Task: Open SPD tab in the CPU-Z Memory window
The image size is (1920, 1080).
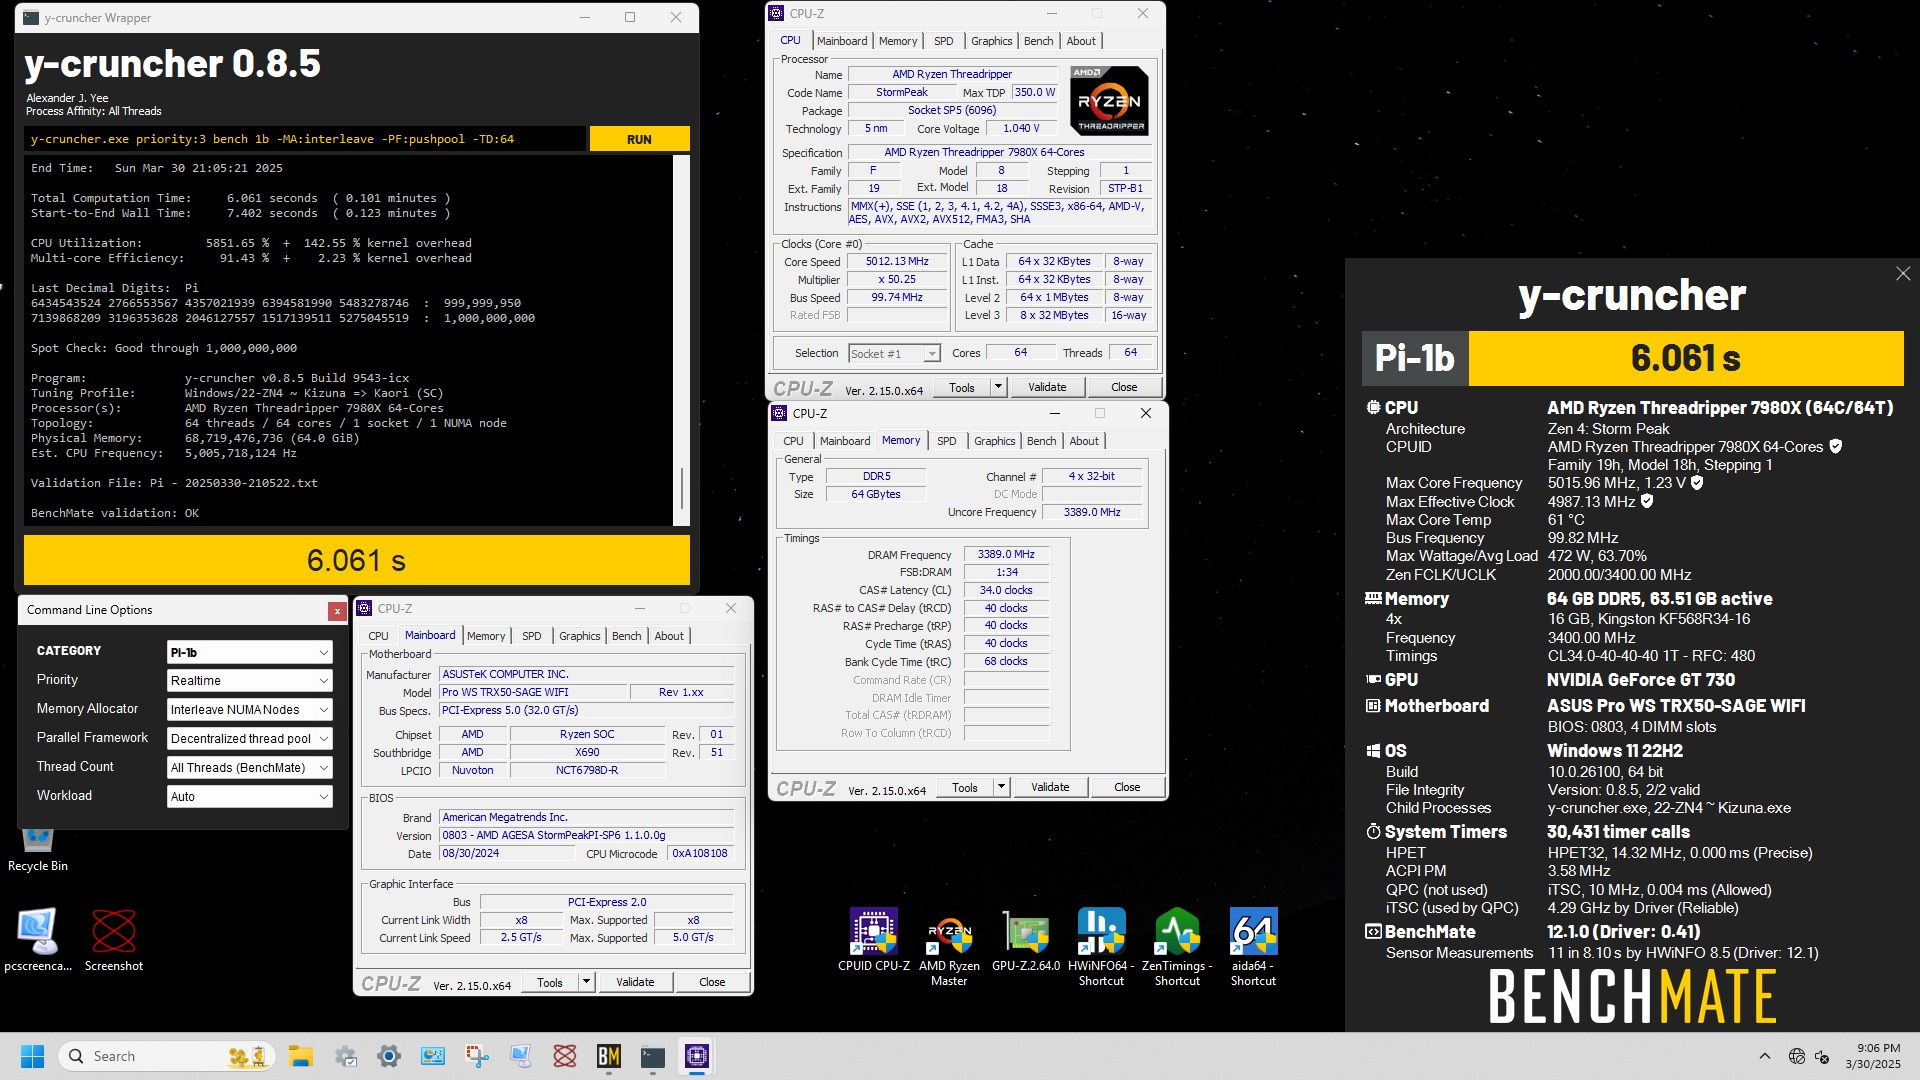Action: pos(947,441)
